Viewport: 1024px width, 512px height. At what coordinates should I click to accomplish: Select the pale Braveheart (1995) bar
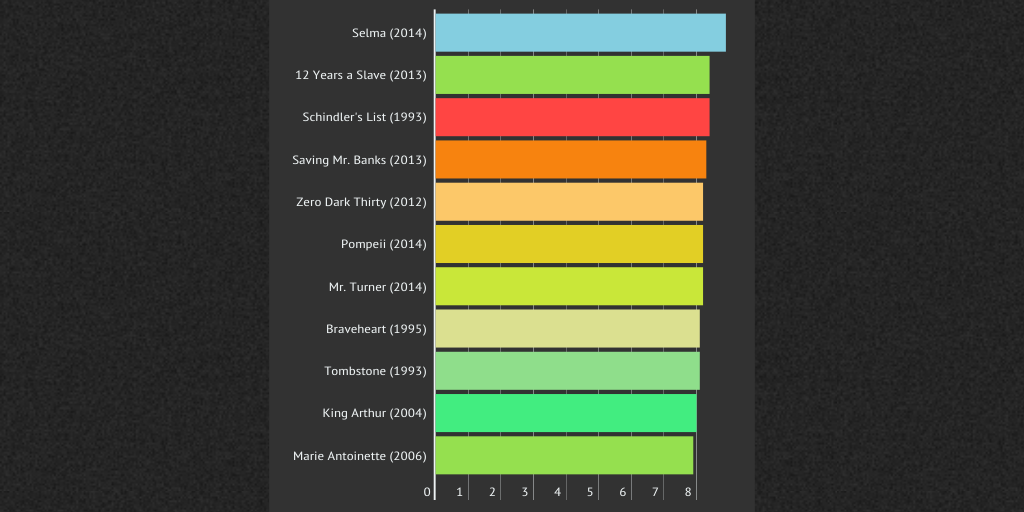(567, 329)
